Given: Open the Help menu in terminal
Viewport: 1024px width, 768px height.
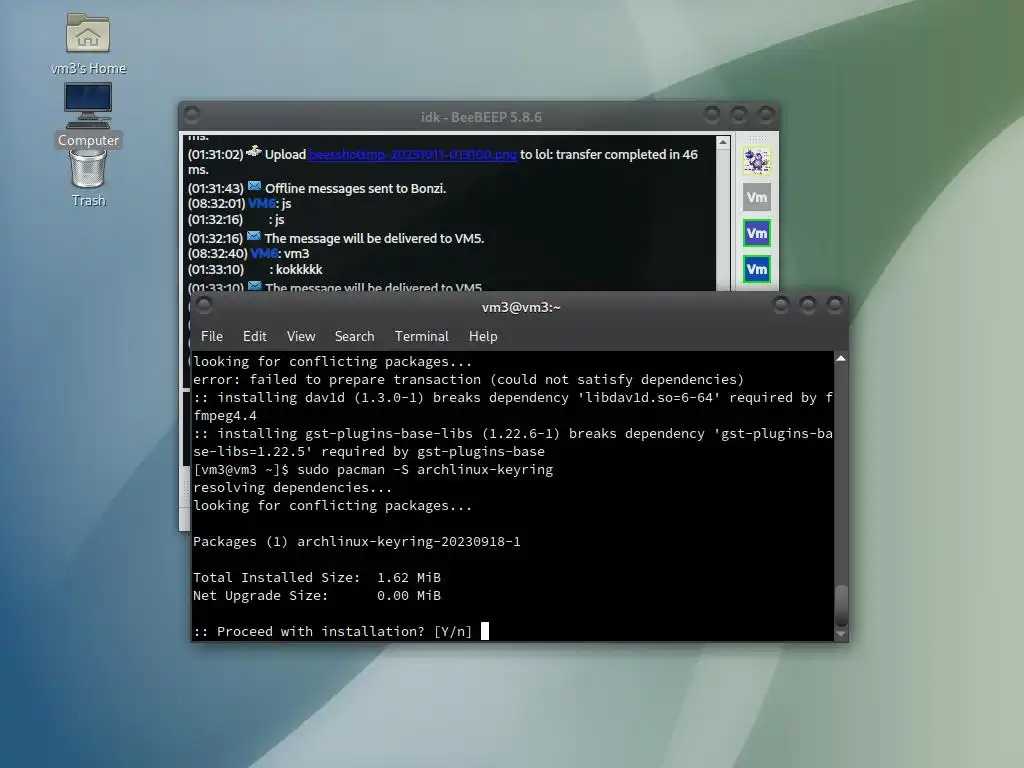Looking at the screenshot, I should click(x=483, y=336).
